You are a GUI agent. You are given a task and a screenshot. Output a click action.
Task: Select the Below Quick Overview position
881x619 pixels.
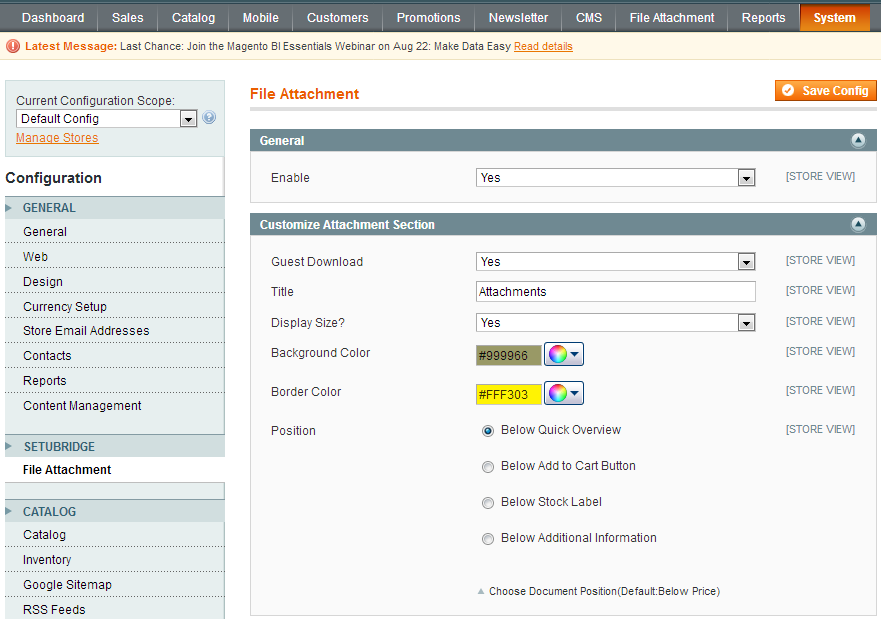click(x=488, y=431)
